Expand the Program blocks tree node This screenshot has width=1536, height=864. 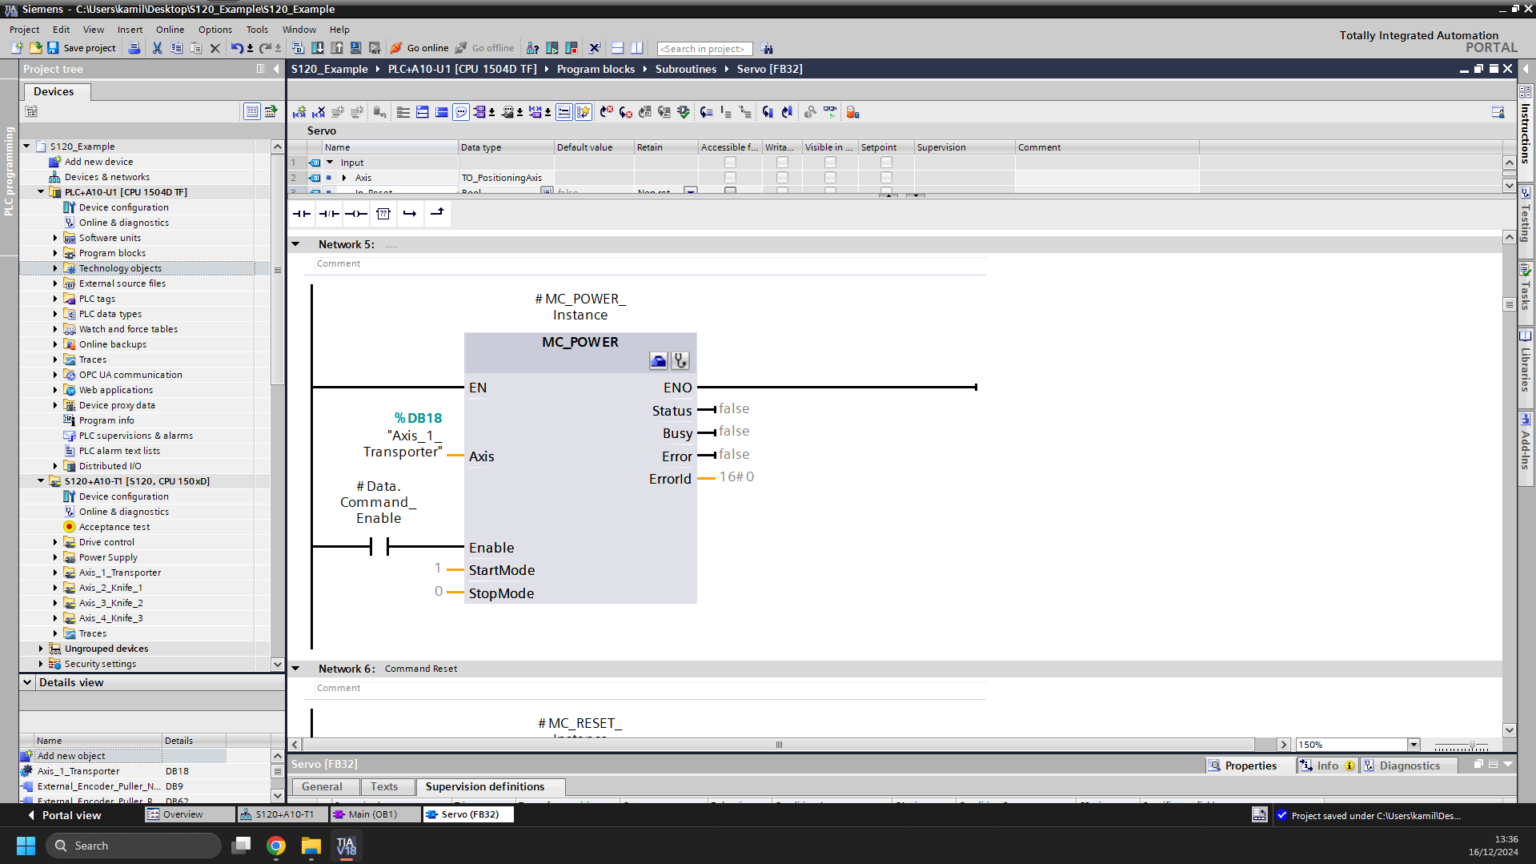[55, 253]
